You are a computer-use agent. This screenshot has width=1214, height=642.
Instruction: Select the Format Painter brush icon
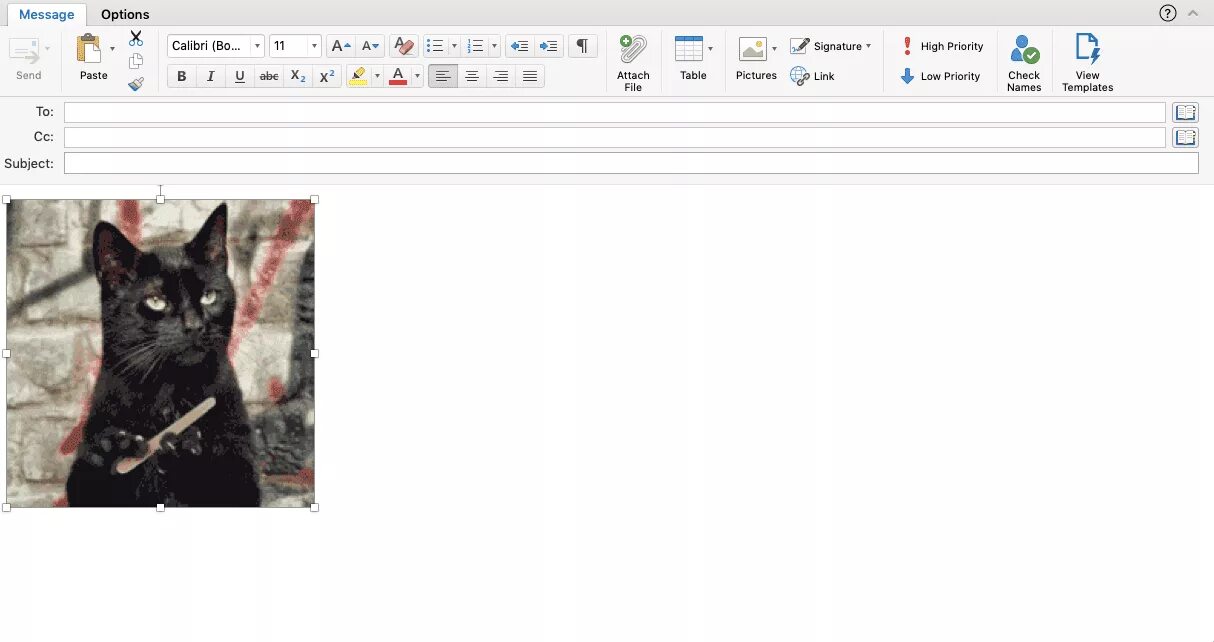pos(136,84)
